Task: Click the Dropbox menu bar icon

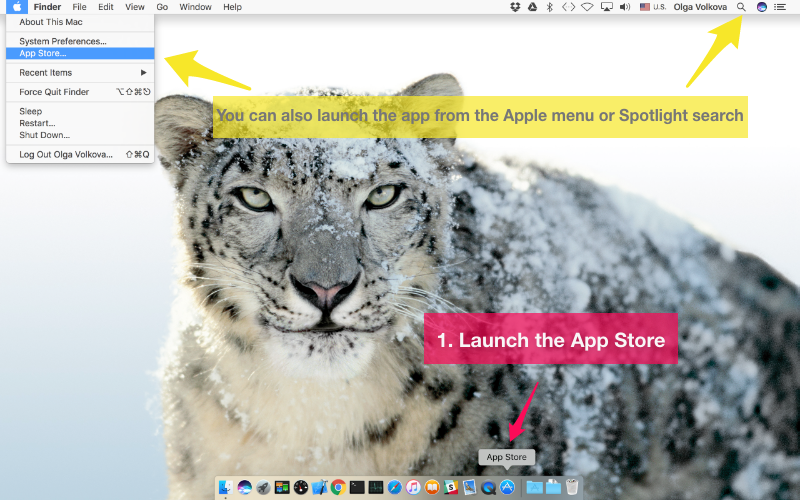Action: (x=515, y=7)
